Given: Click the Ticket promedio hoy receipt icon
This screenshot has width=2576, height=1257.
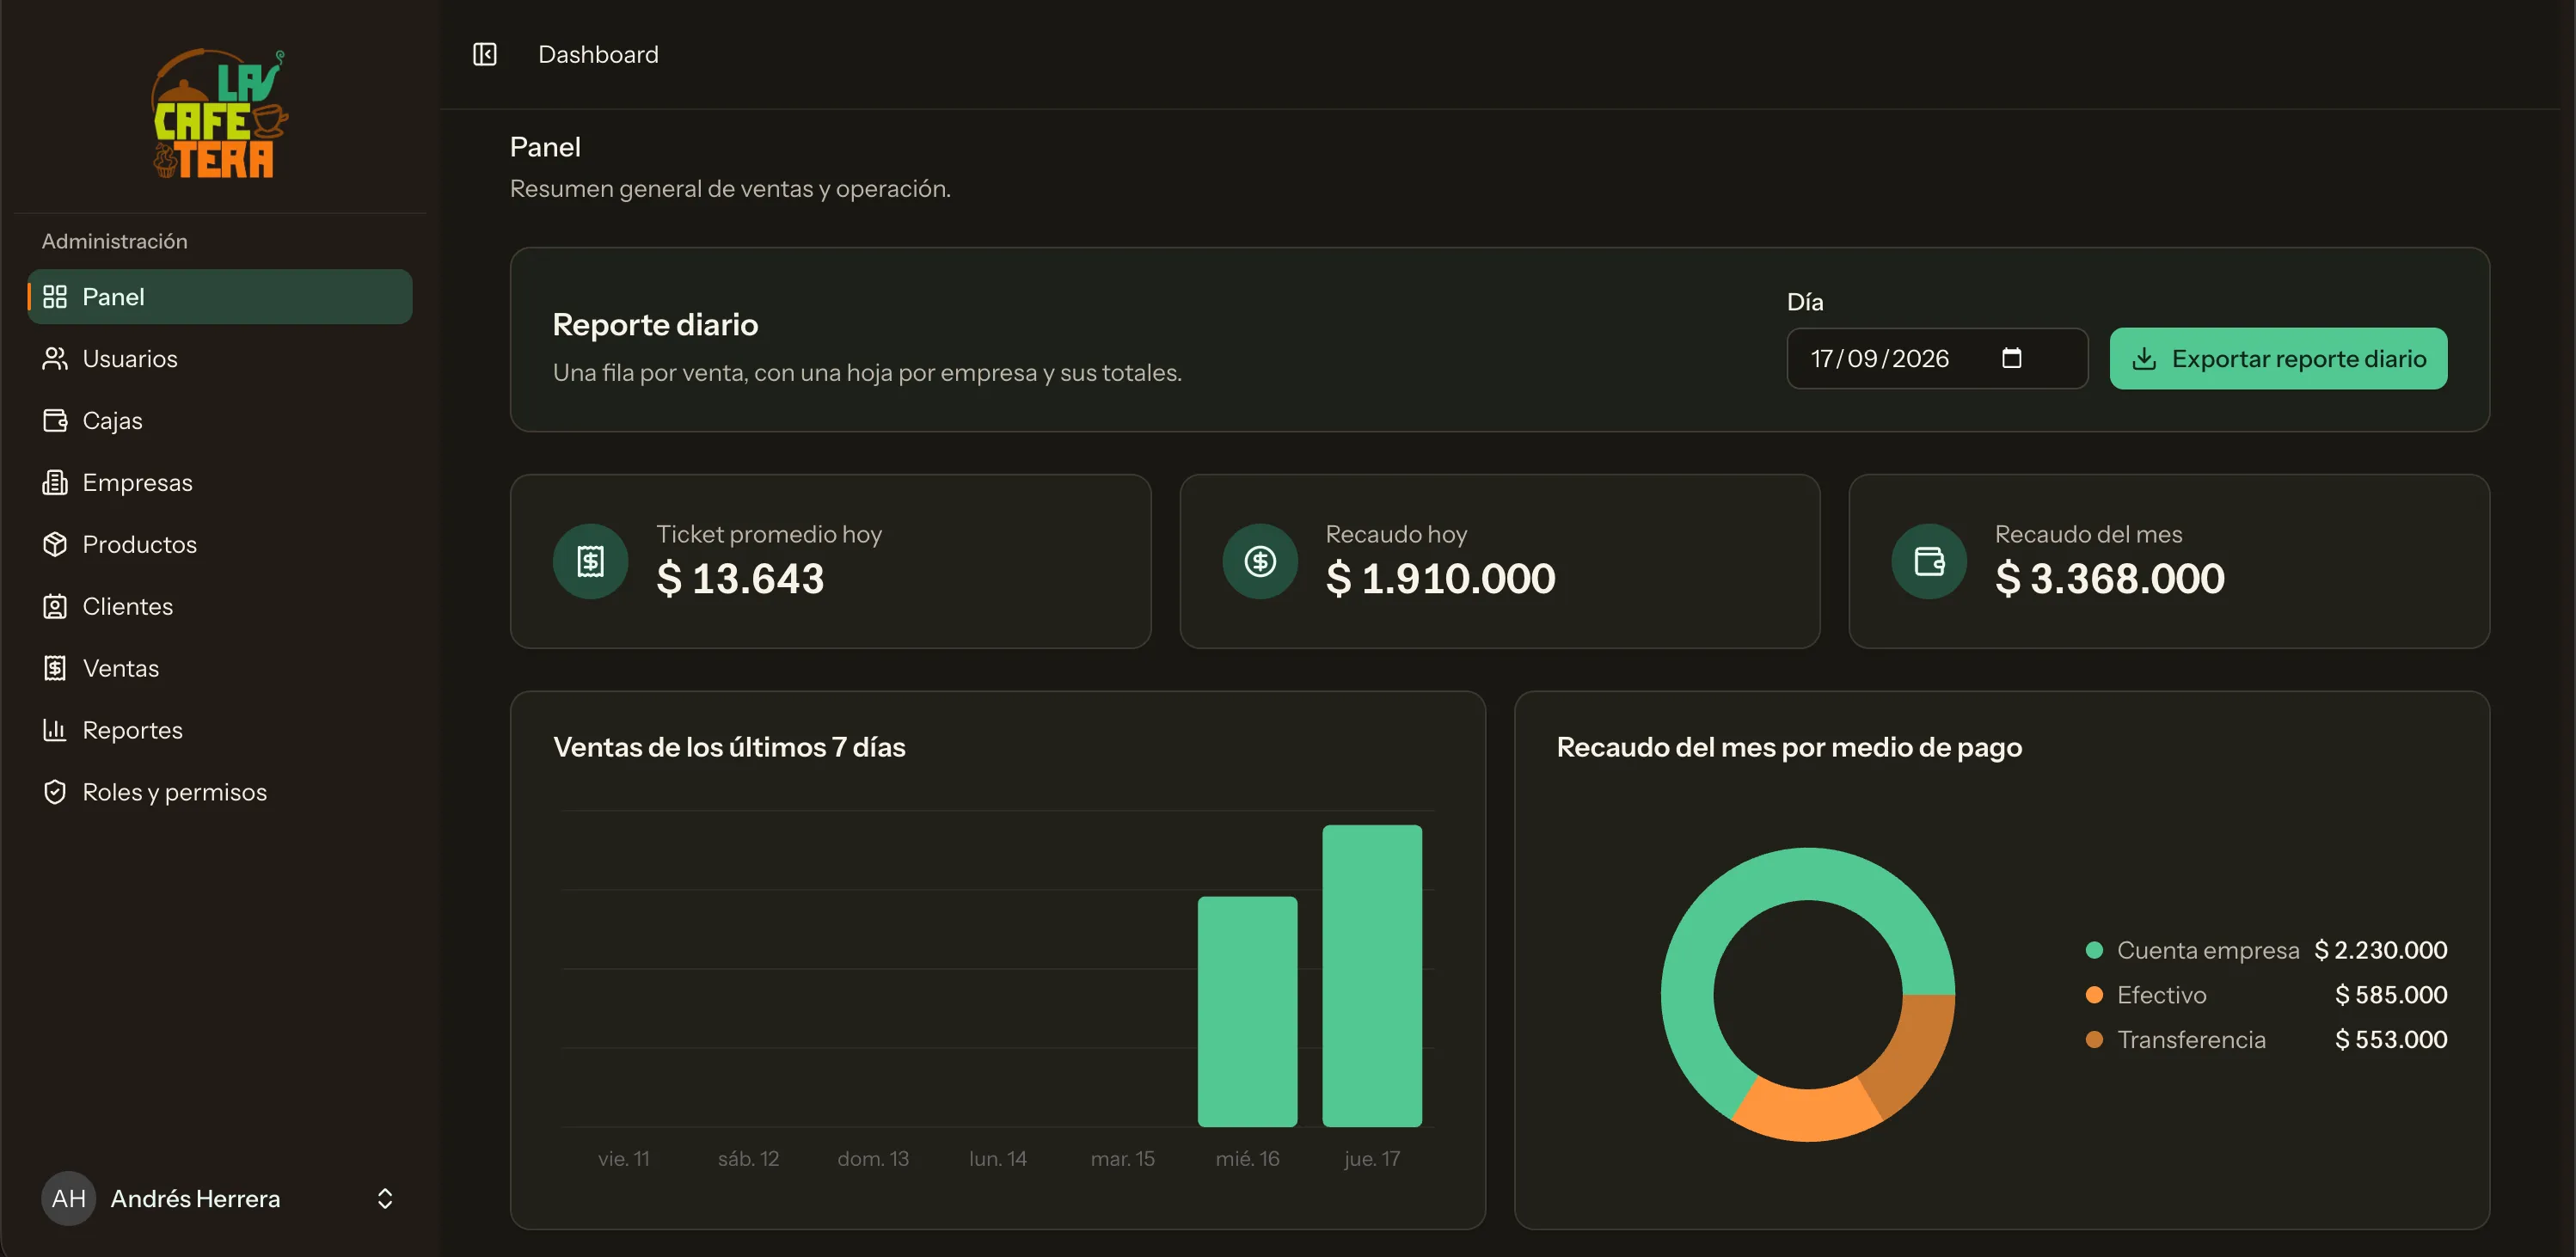Looking at the screenshot, I should click(x=591, y=561).
